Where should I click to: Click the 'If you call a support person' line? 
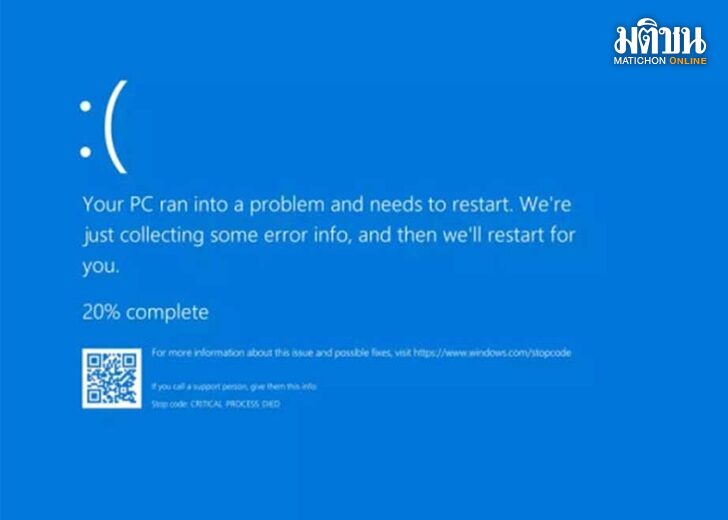(x=234, y=386)
